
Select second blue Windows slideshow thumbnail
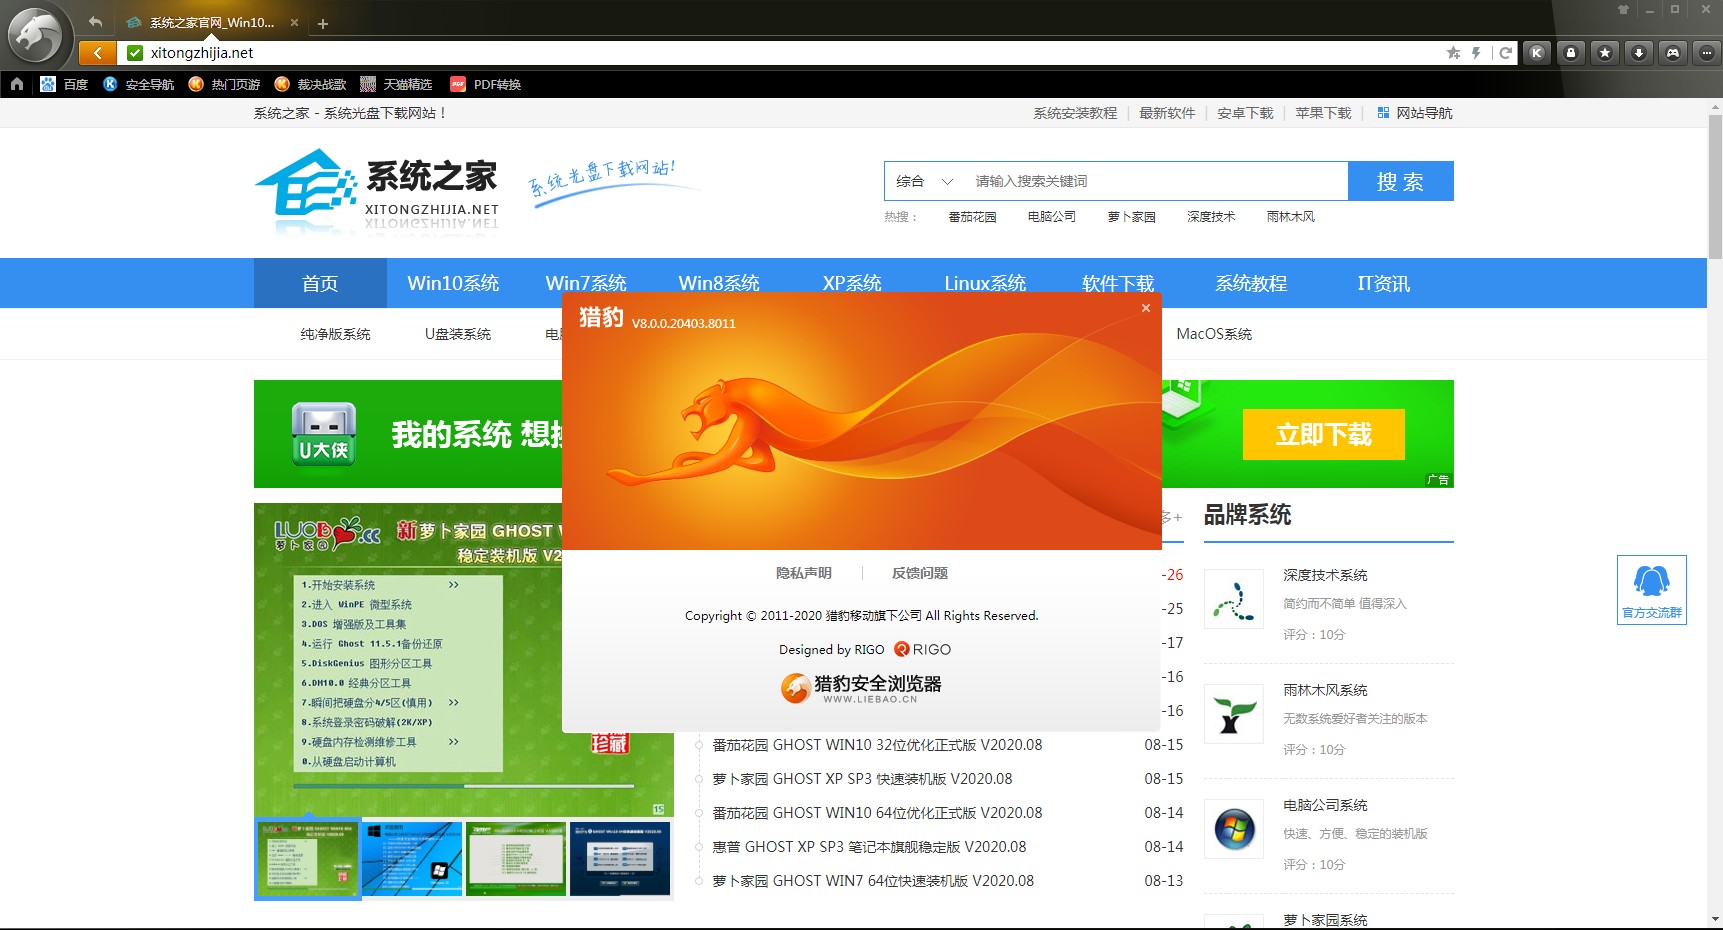pyautogui.click(x=412, y=859)
